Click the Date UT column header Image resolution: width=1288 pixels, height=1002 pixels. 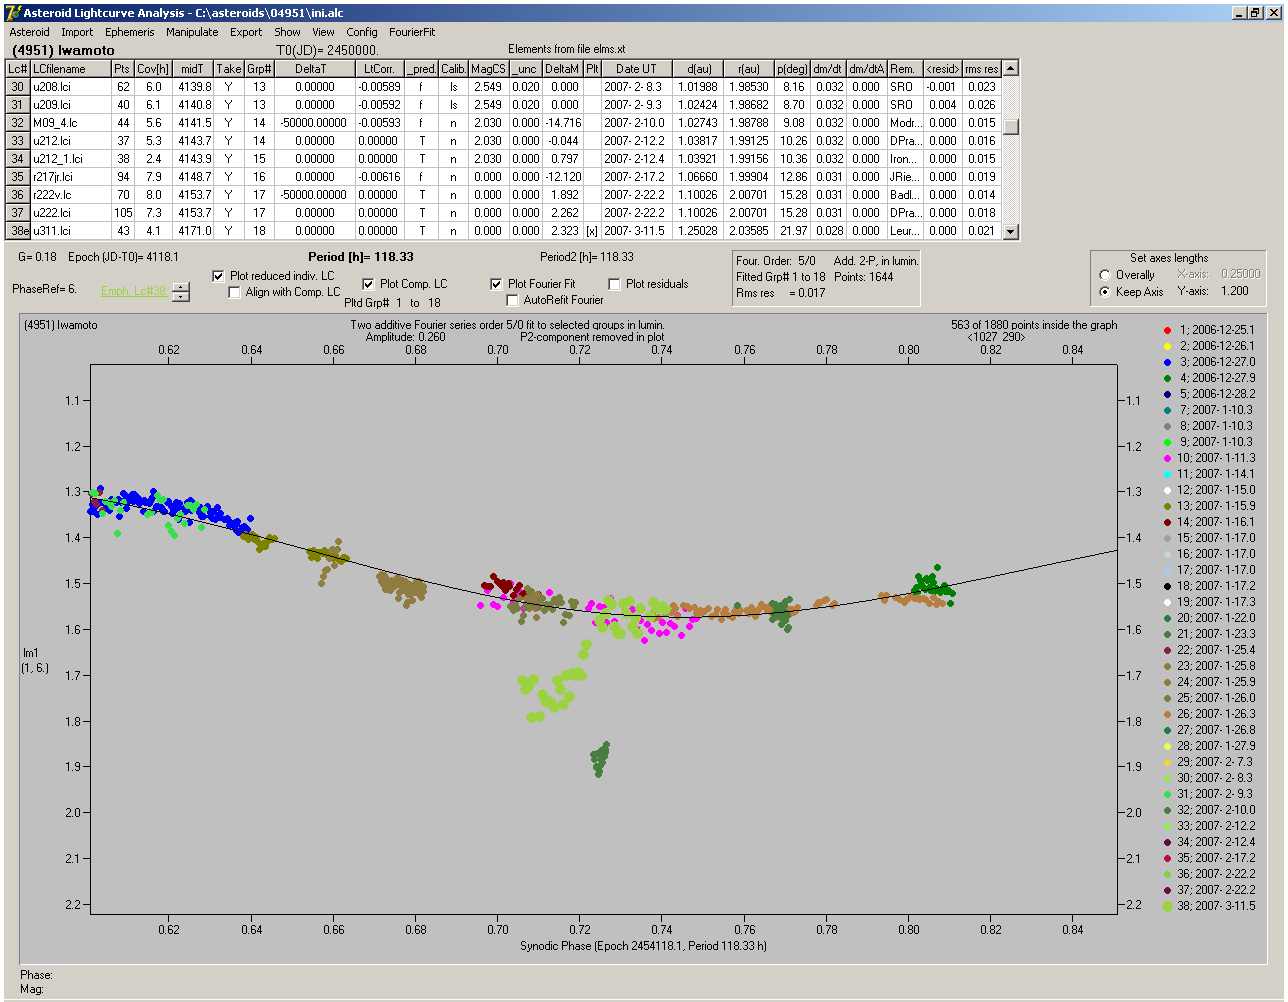click(x=636, y=69)
